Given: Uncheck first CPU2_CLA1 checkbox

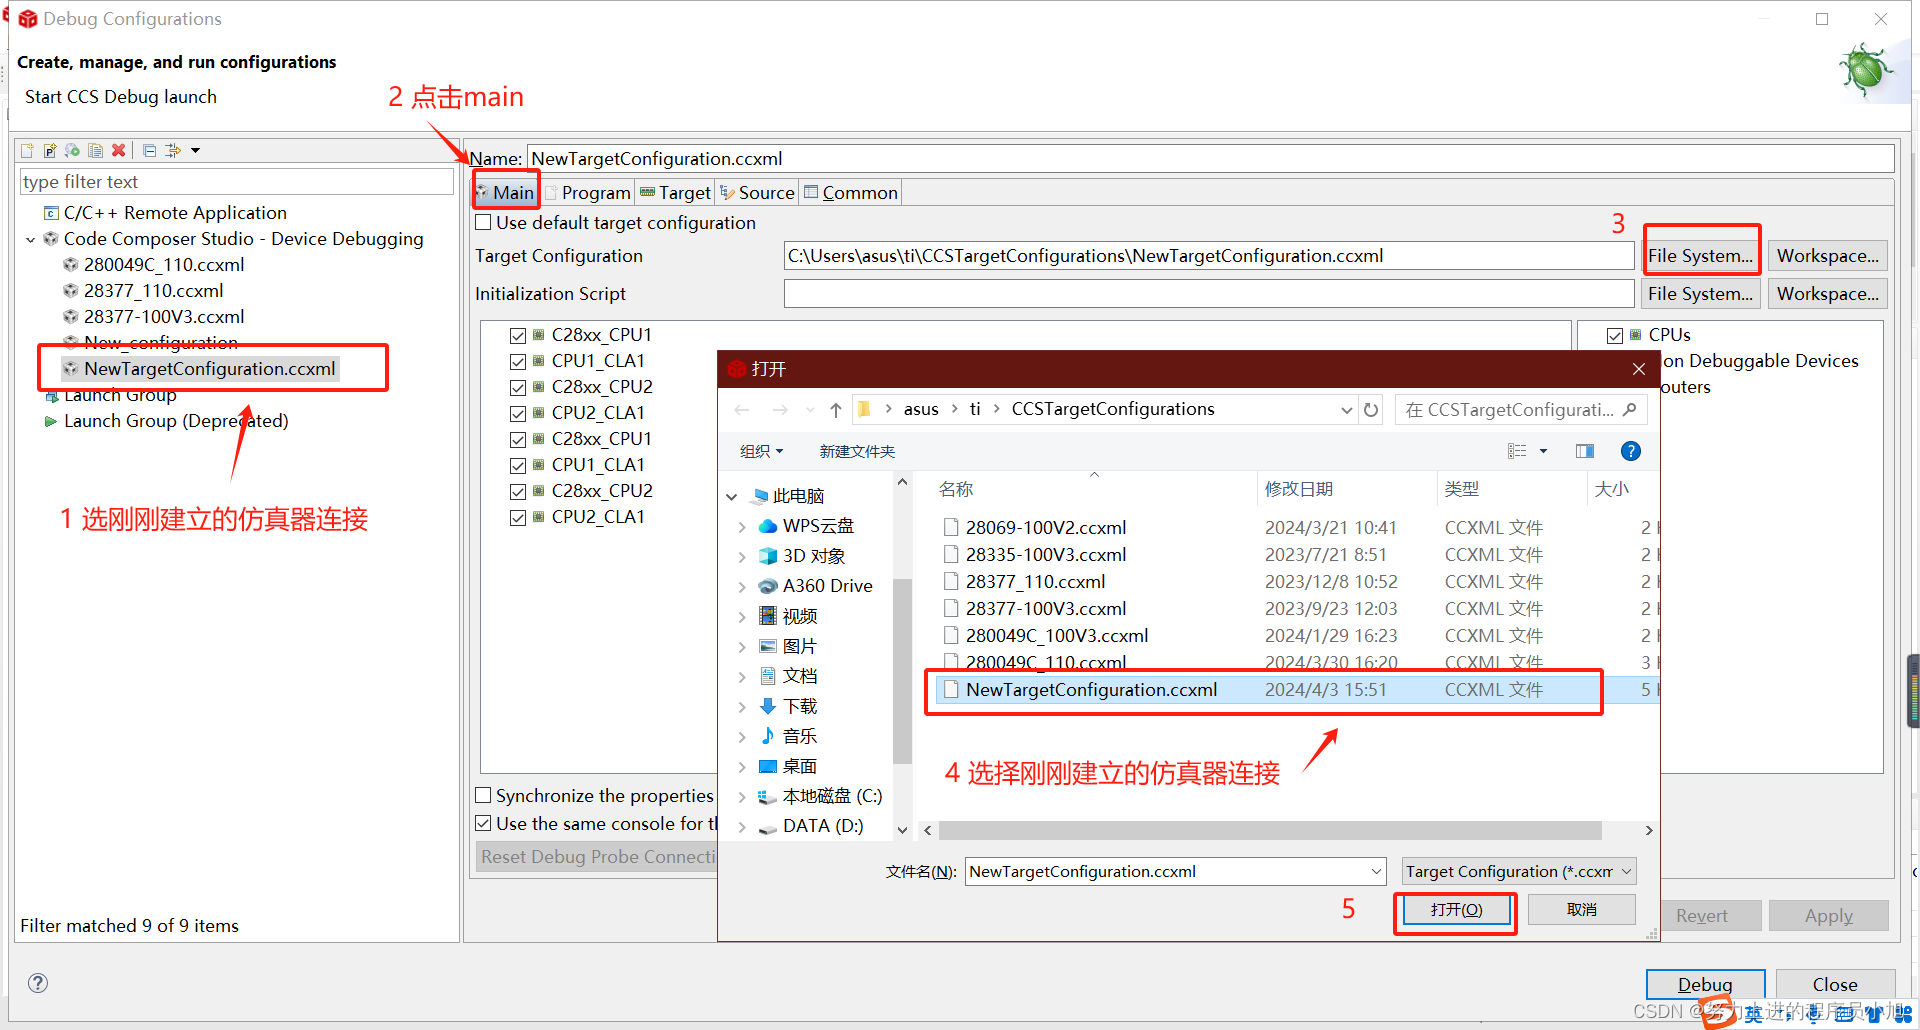Looking at the screenshot, I should pyautogui.click(x=518, y=413).
